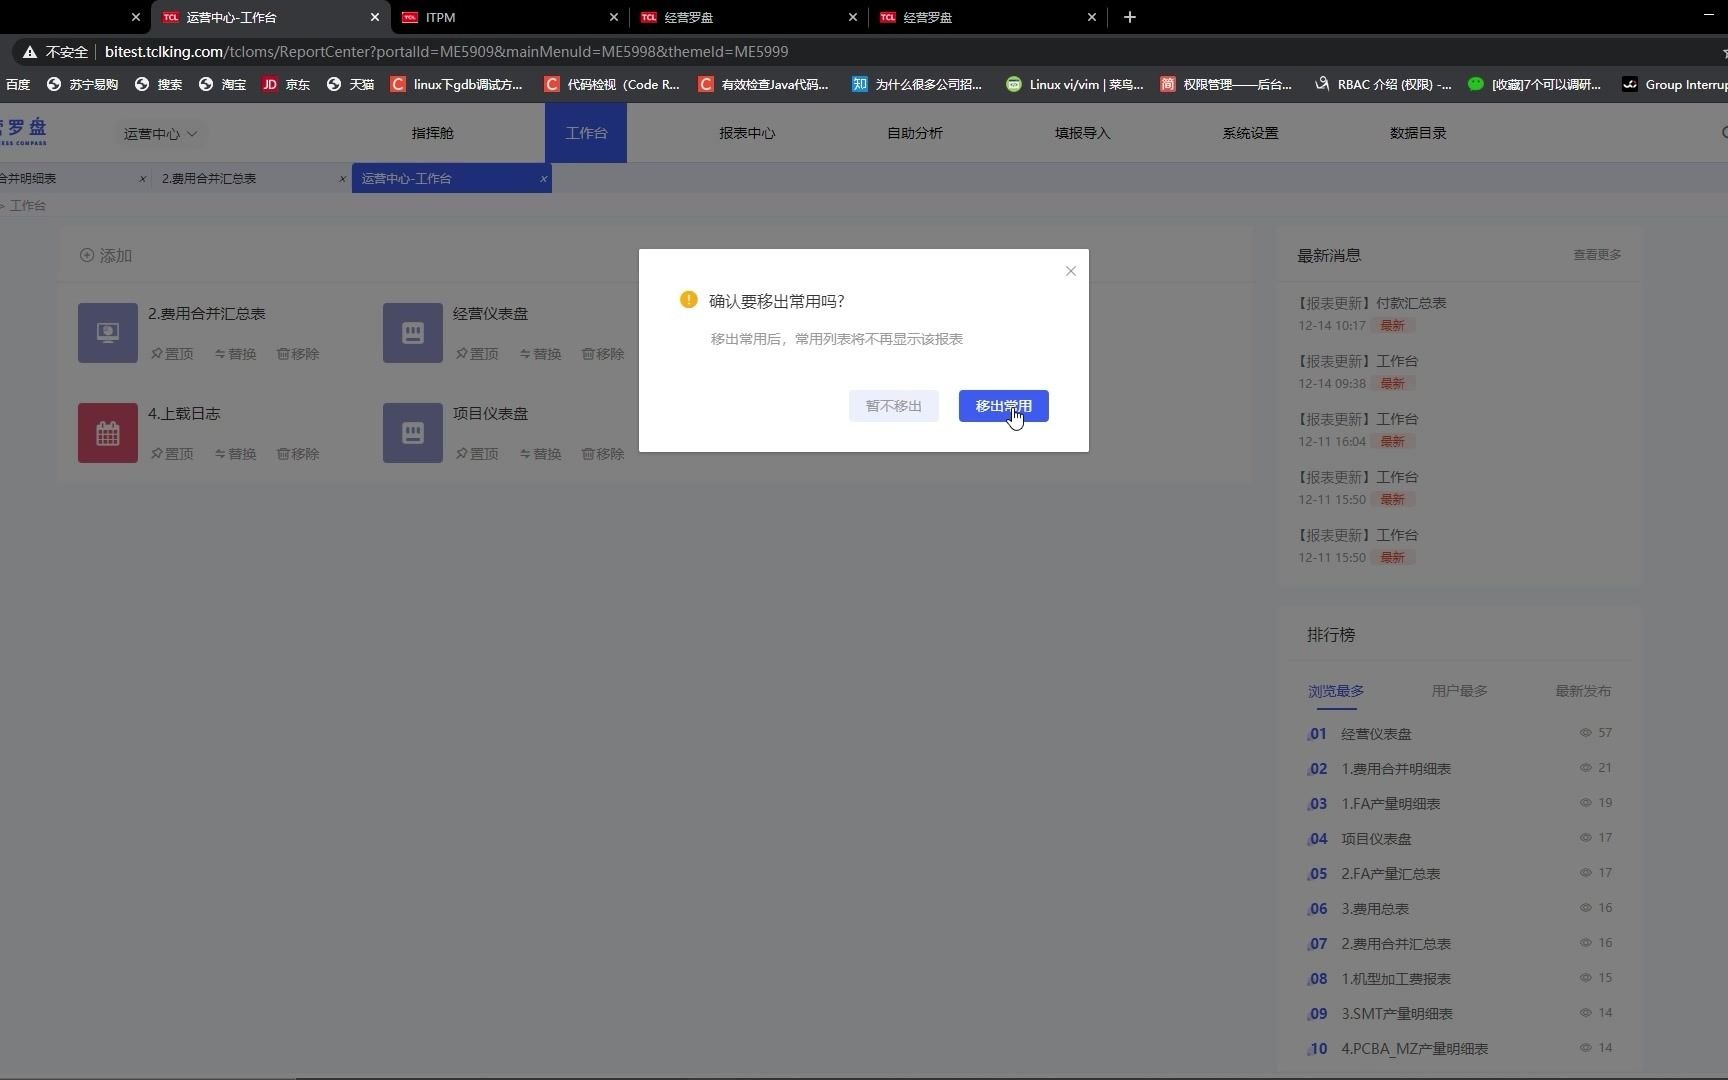
Task: Open ranking item 09 3.SMT产量明细表
Action: tap(1396, 1014)
